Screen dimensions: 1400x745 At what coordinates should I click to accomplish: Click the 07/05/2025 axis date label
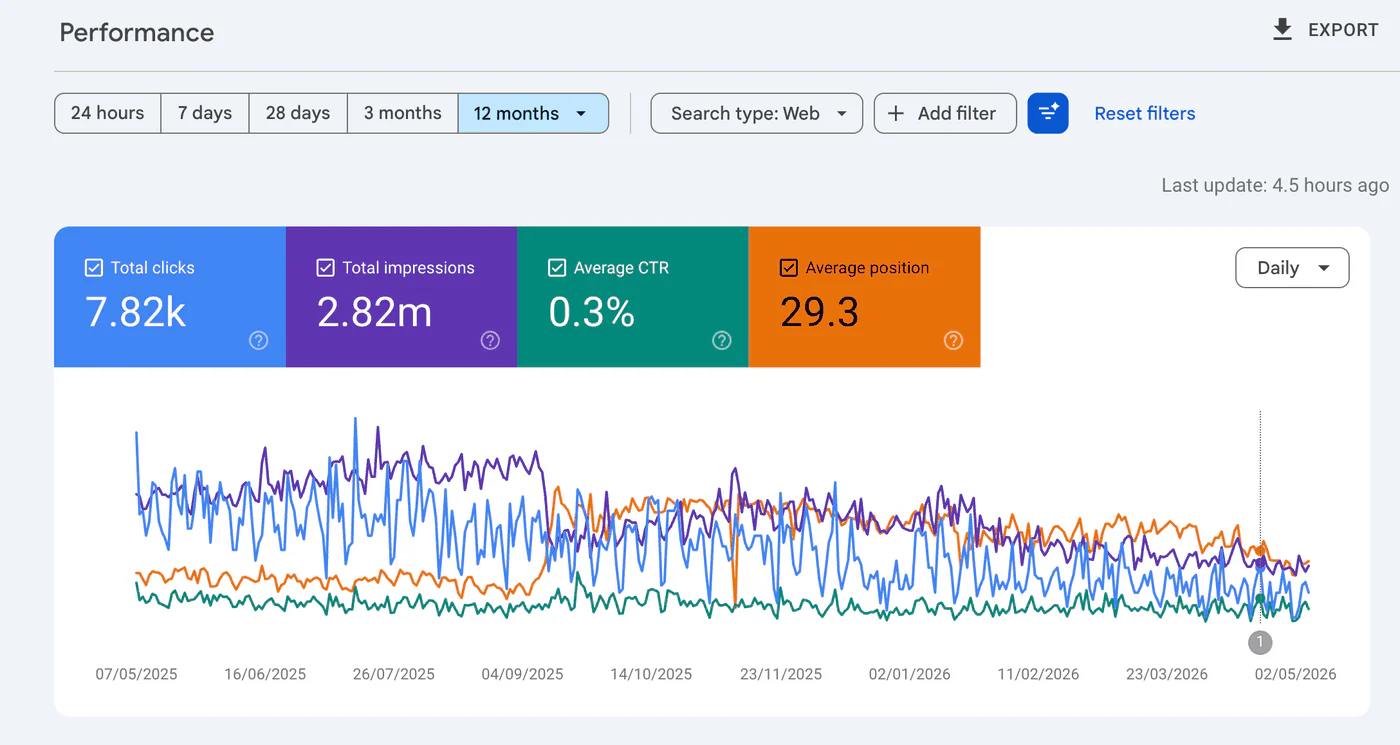point(136,674)
